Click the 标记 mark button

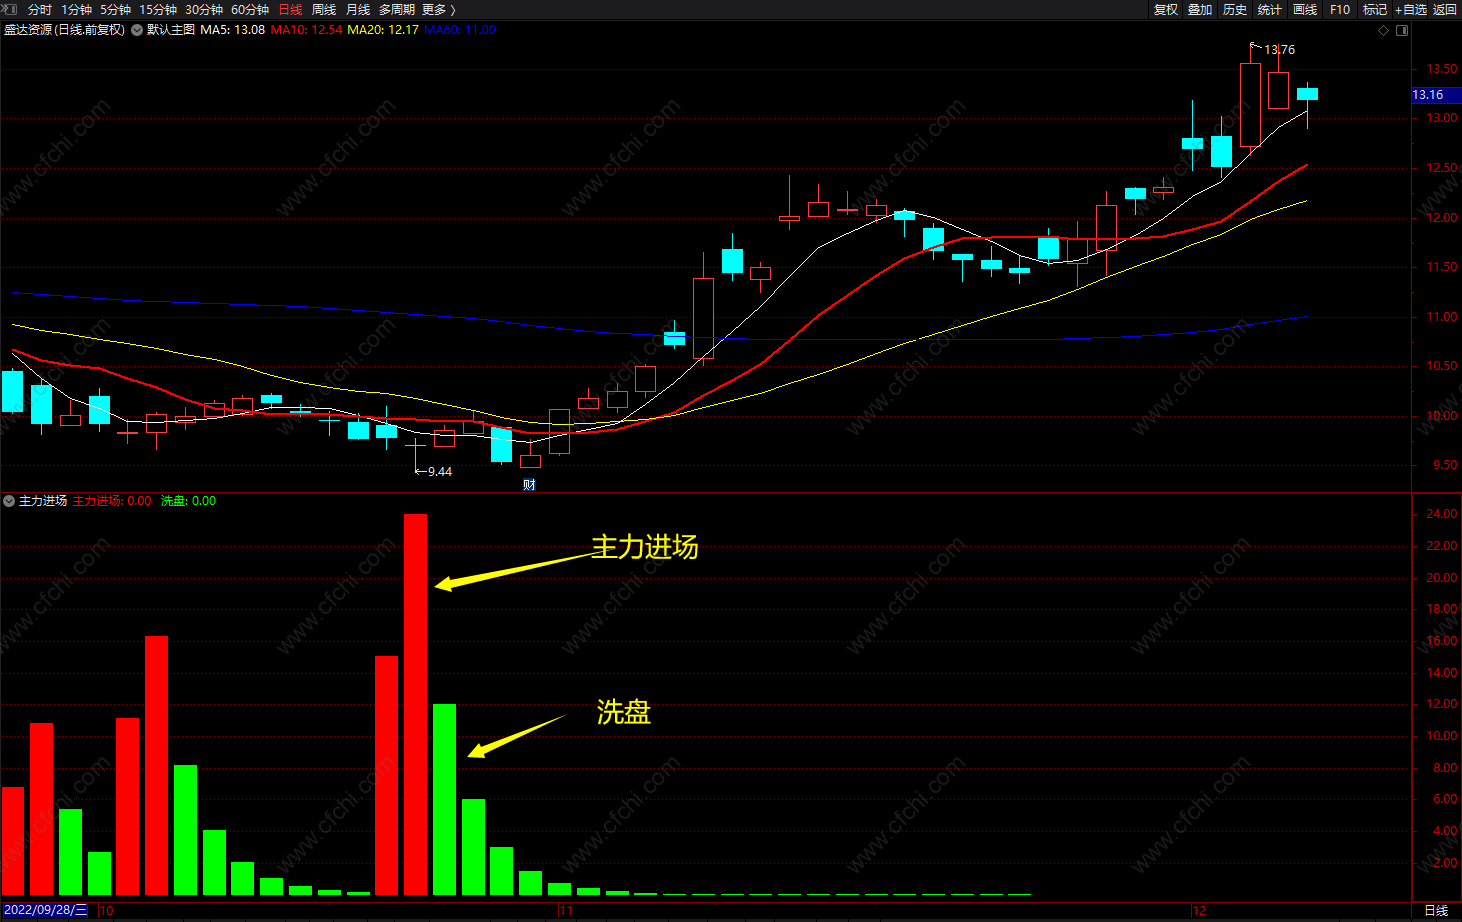coord(1375,9)
